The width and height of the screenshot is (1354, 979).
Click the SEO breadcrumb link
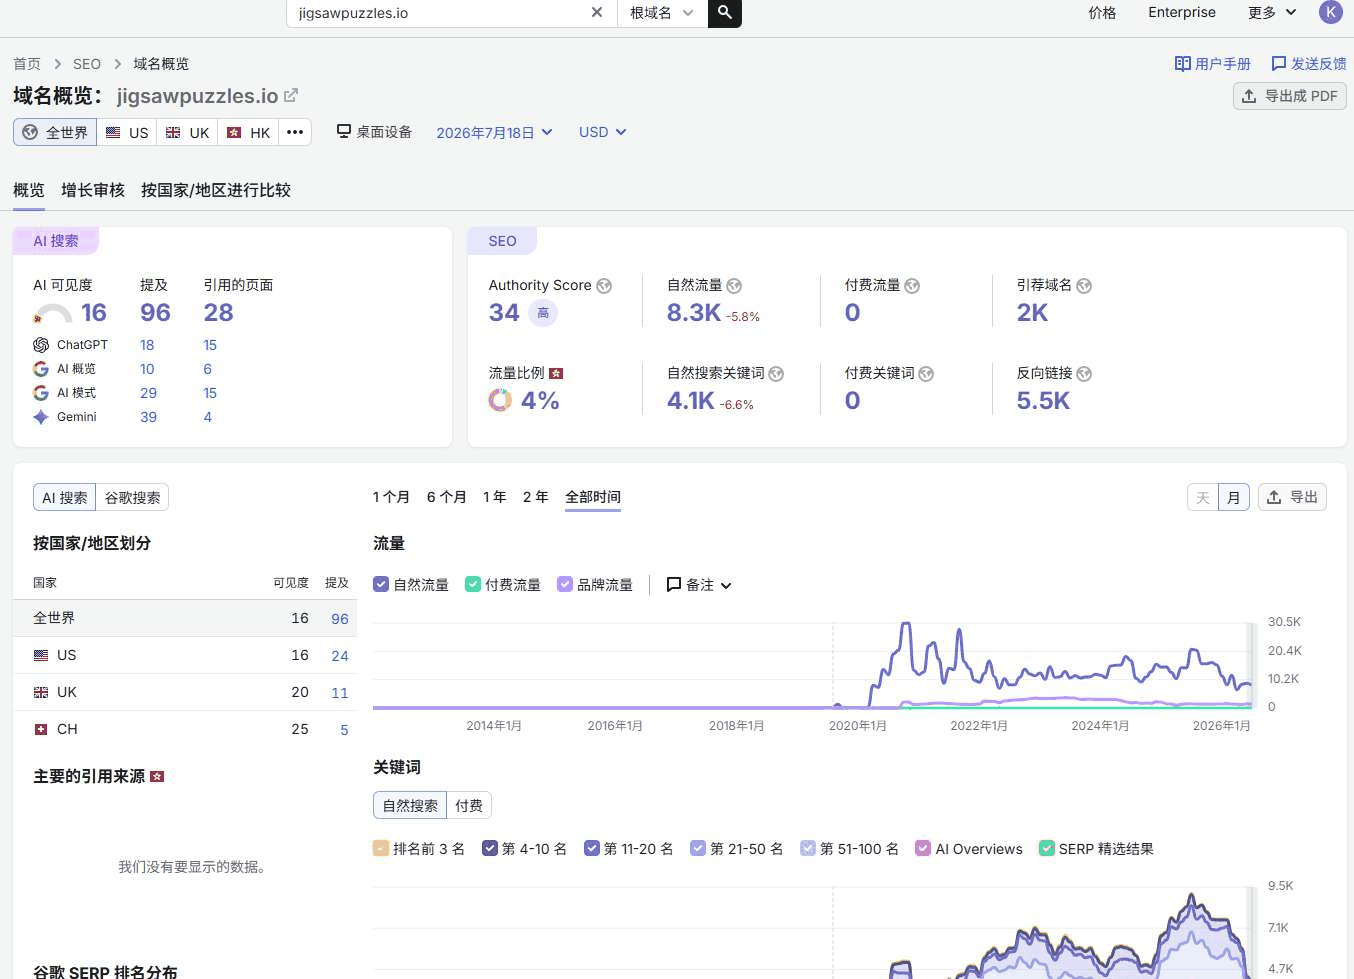(x=87, y=64)
